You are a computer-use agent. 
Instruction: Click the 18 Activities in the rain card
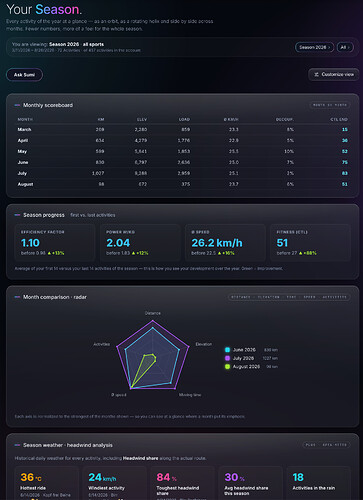click(319, 483)
